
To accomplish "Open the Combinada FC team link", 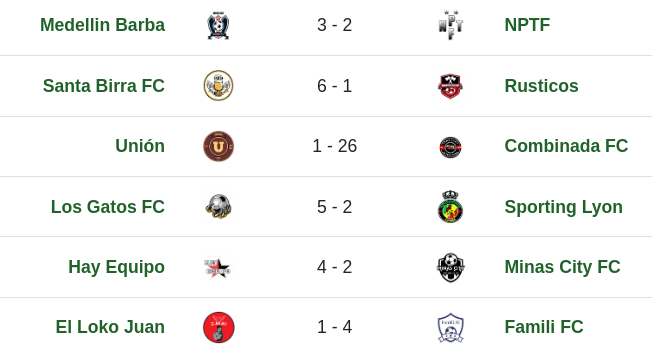I will 566,146.
